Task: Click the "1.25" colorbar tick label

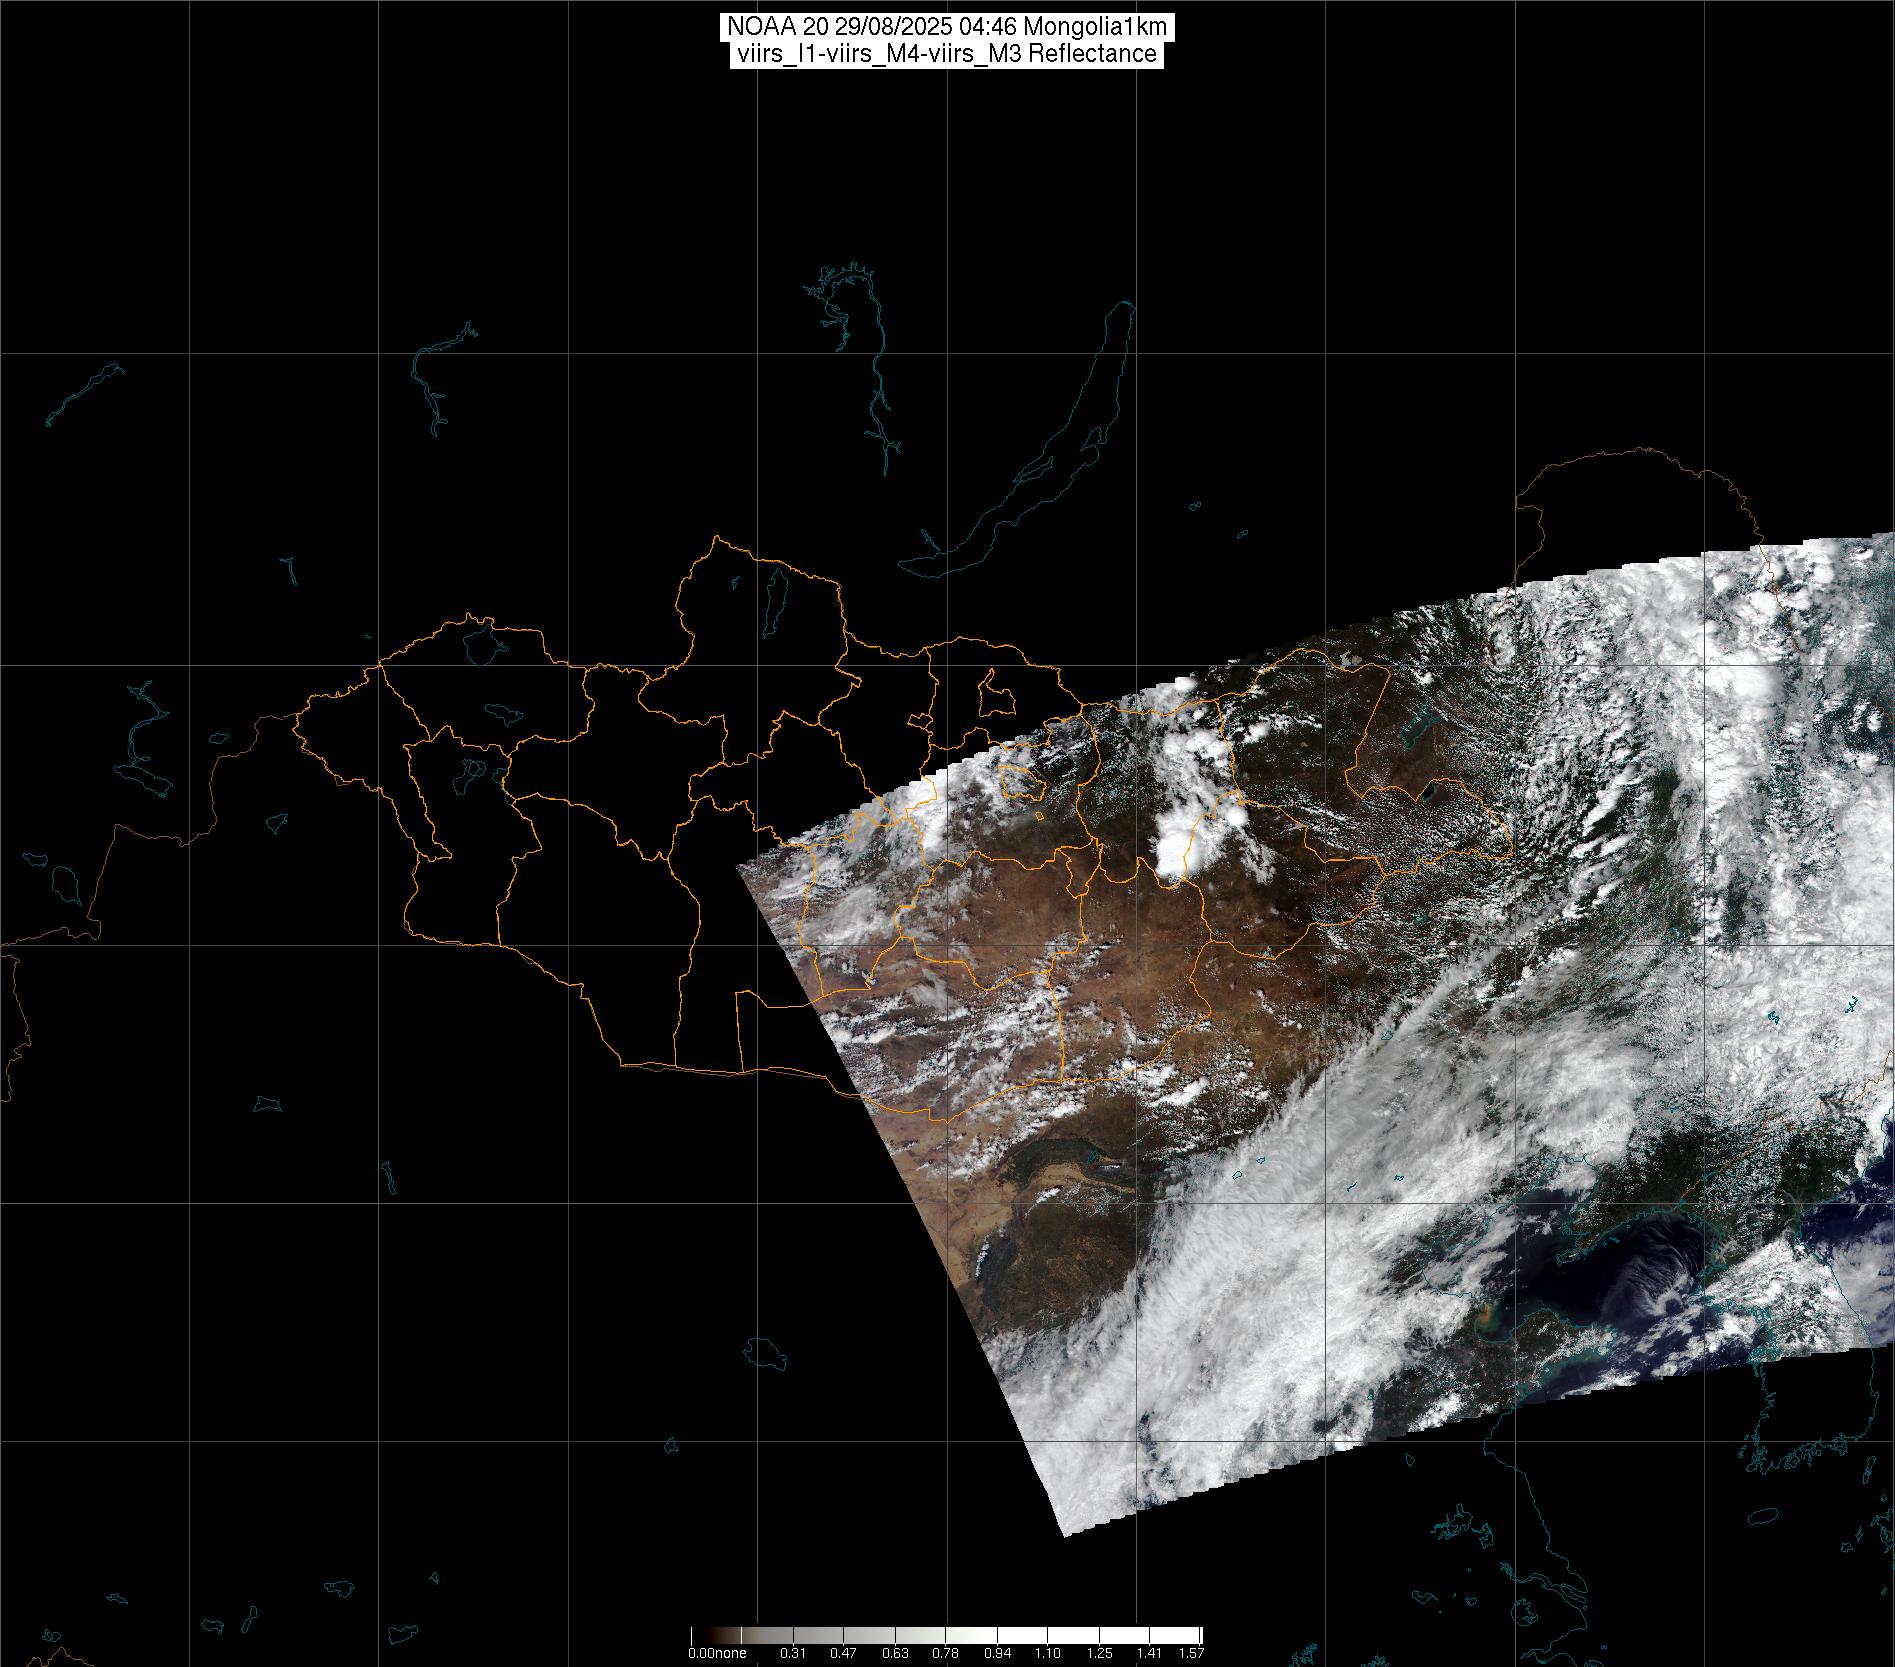Action: click(x=1099, y=1653)
